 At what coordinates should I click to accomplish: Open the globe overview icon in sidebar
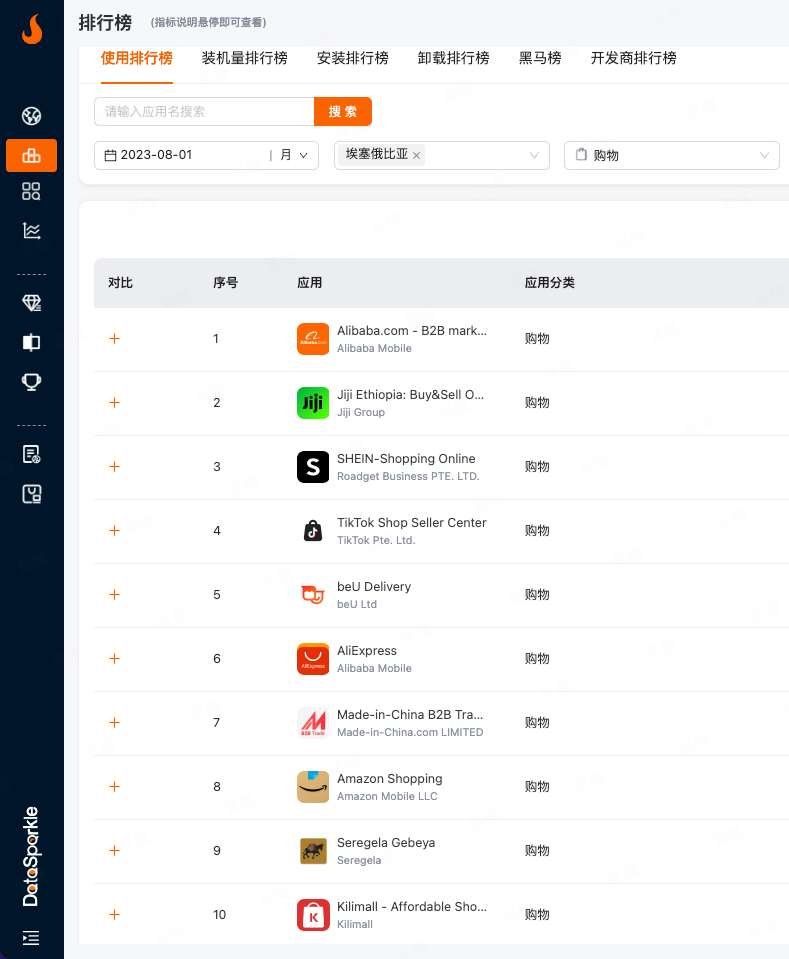tap(31, 116)
